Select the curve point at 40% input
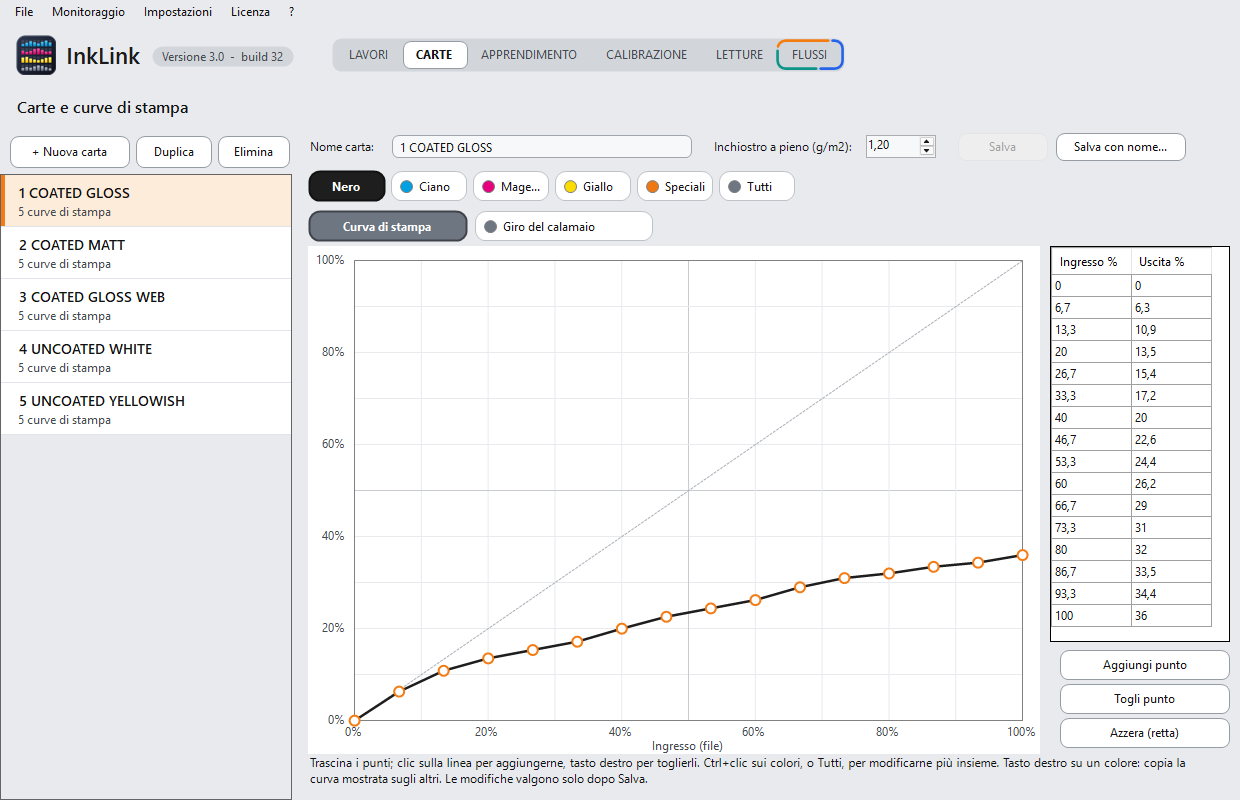Image resolution: width=1240 pixels, height=800 pixels. [x=621, y=628]
